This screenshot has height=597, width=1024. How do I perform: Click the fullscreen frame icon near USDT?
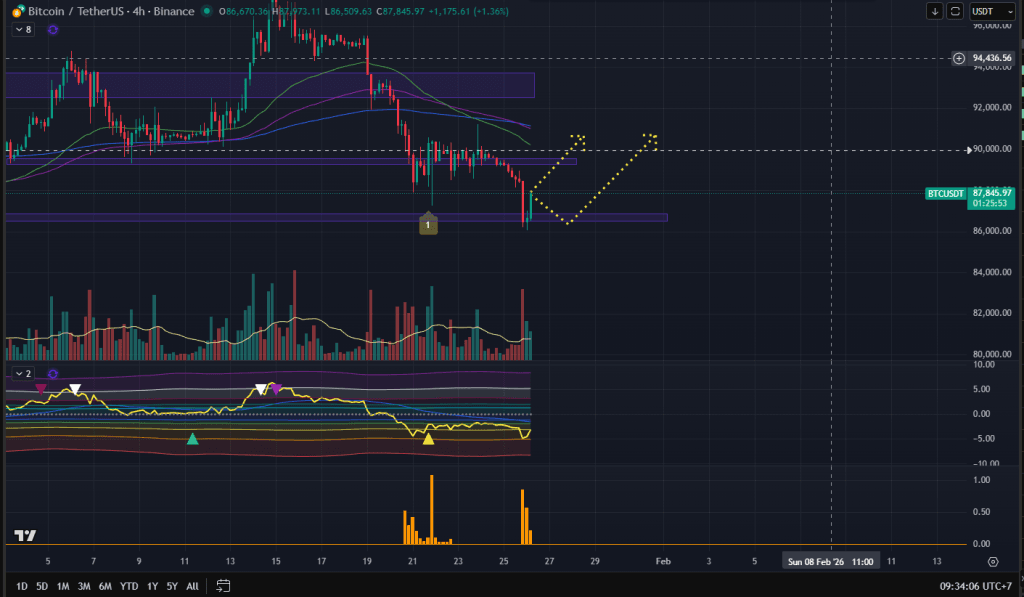(x=955, y=11)
